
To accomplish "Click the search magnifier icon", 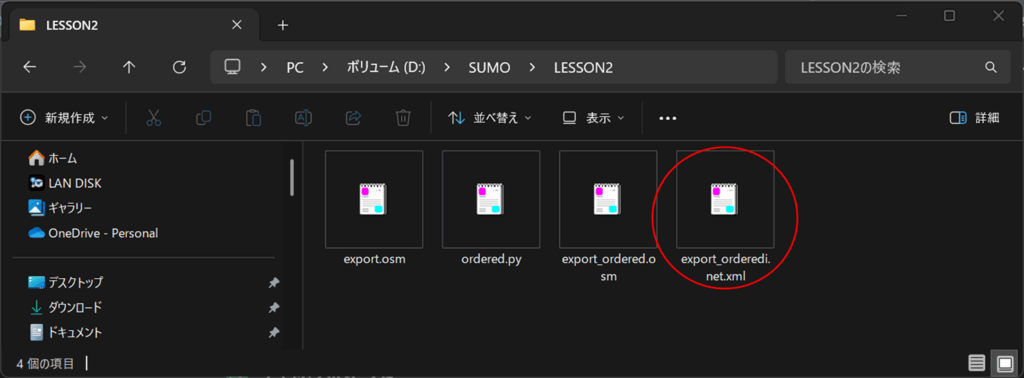I will pos(991,67).
